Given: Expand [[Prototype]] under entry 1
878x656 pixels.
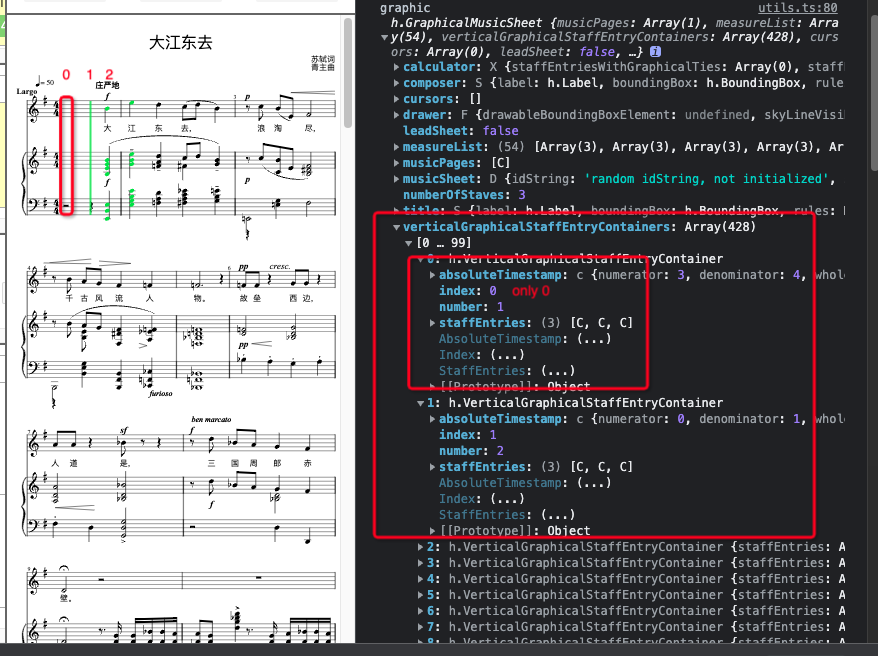Looking at the screenshot, I should (432, 531).
